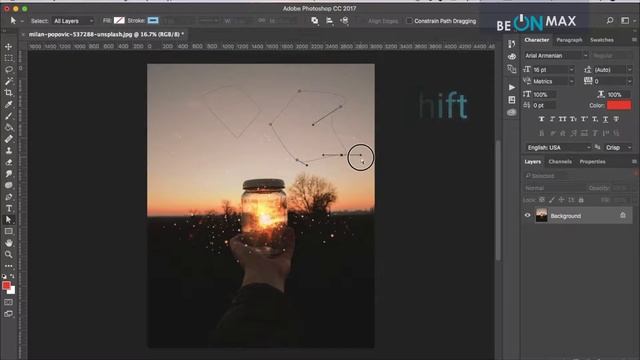The width and height of the screenshot is (640, 360).
Task: Open the red text Color swatch
Action: [619, 105]
